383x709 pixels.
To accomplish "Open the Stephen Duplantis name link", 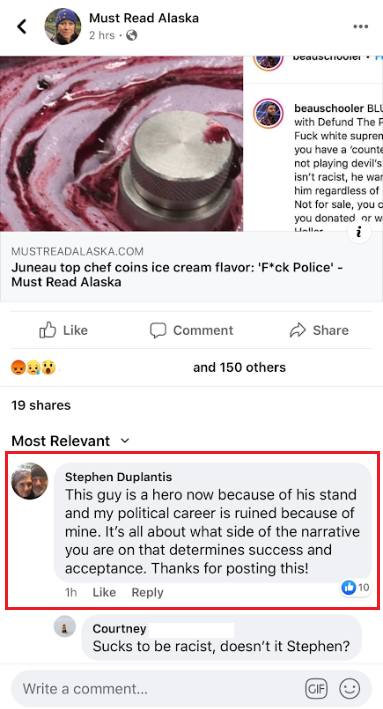I will pos(118,477).
